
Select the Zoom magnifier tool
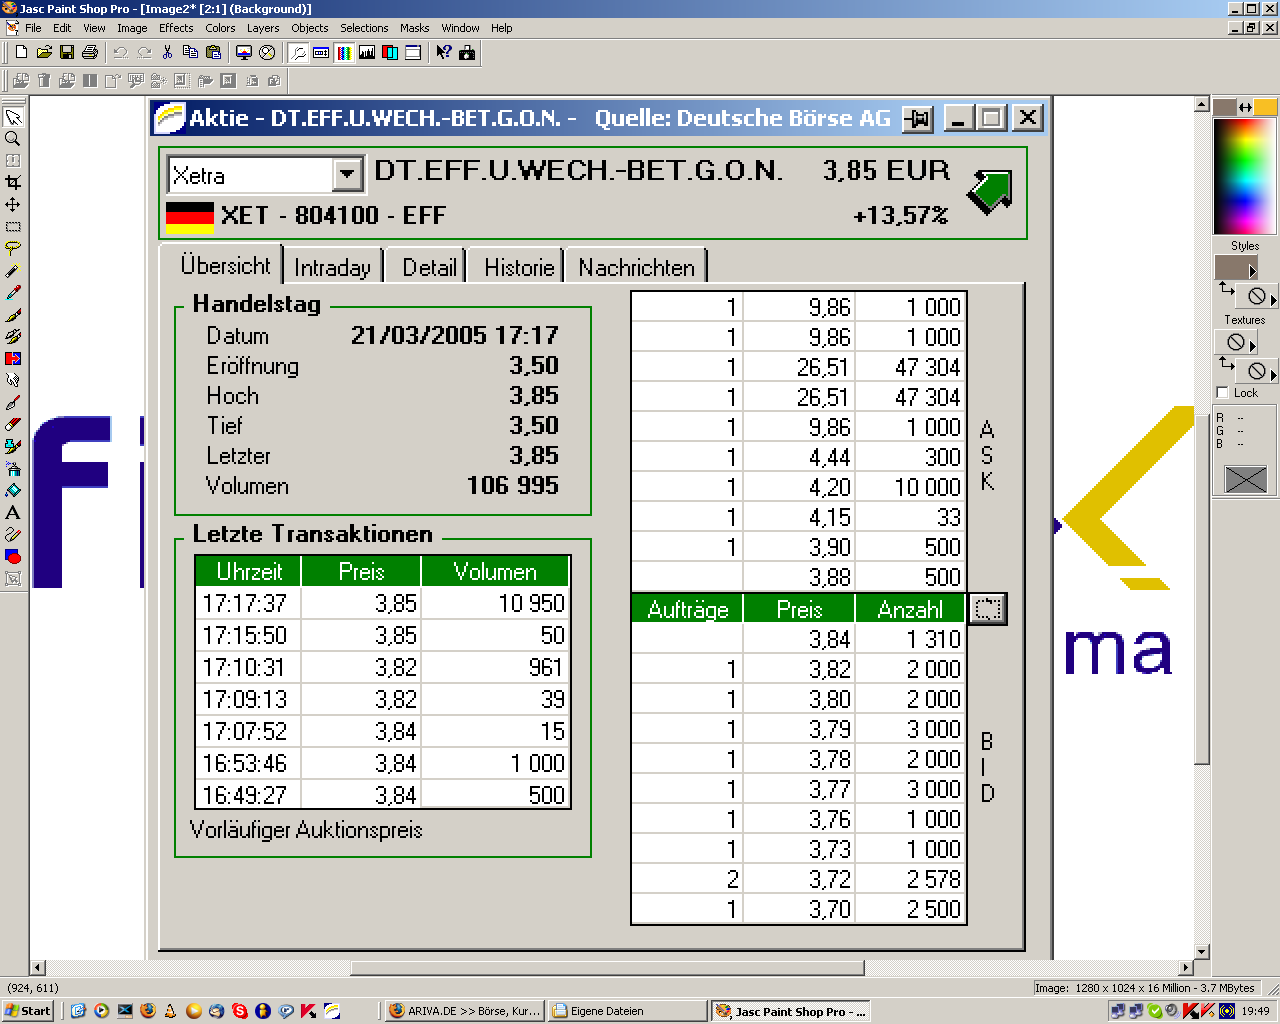tap(13, 139)
